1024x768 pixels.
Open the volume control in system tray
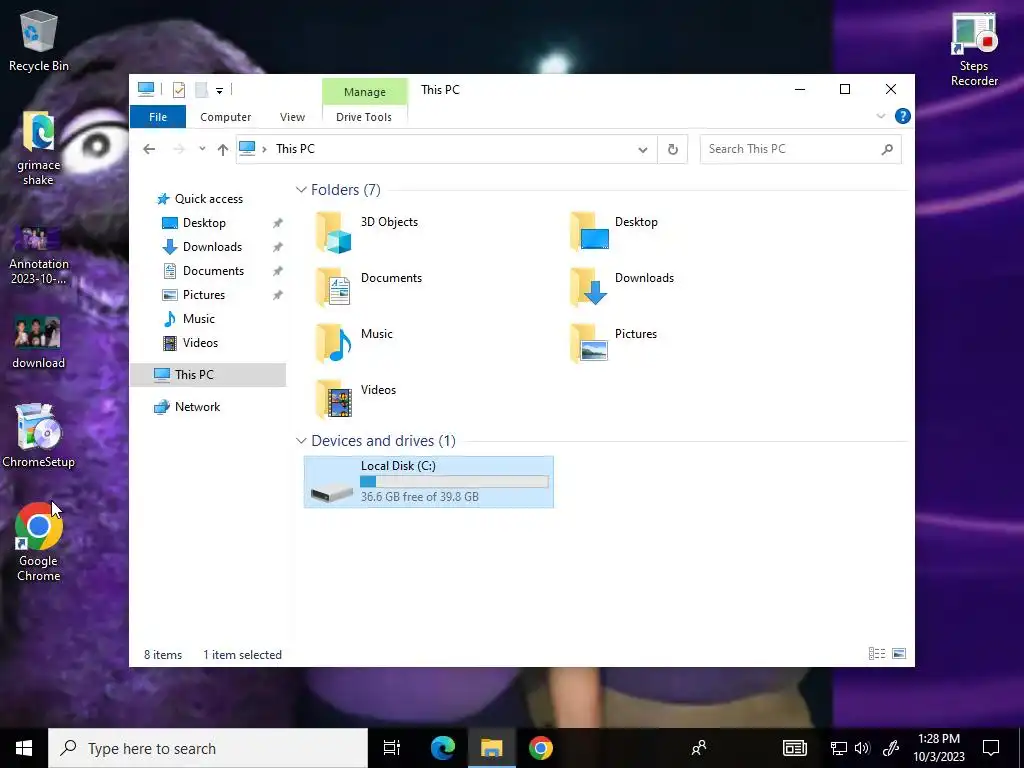tap(862, 748)
